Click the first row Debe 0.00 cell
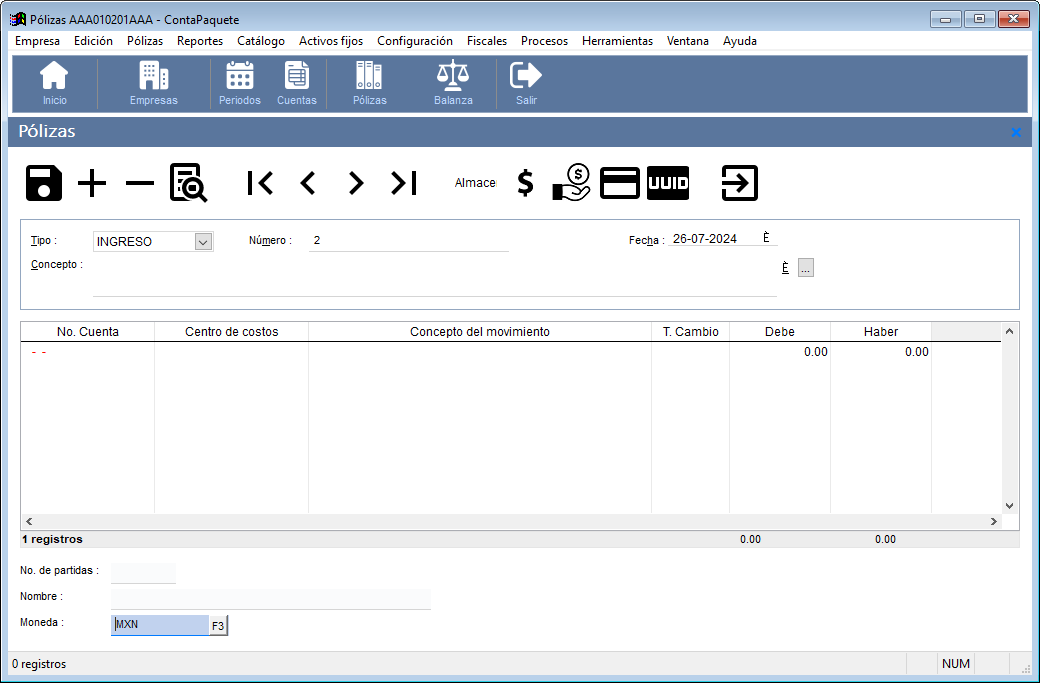This screenshot has width=1040, height=683. pyautogui.click(x=780, y=352)
